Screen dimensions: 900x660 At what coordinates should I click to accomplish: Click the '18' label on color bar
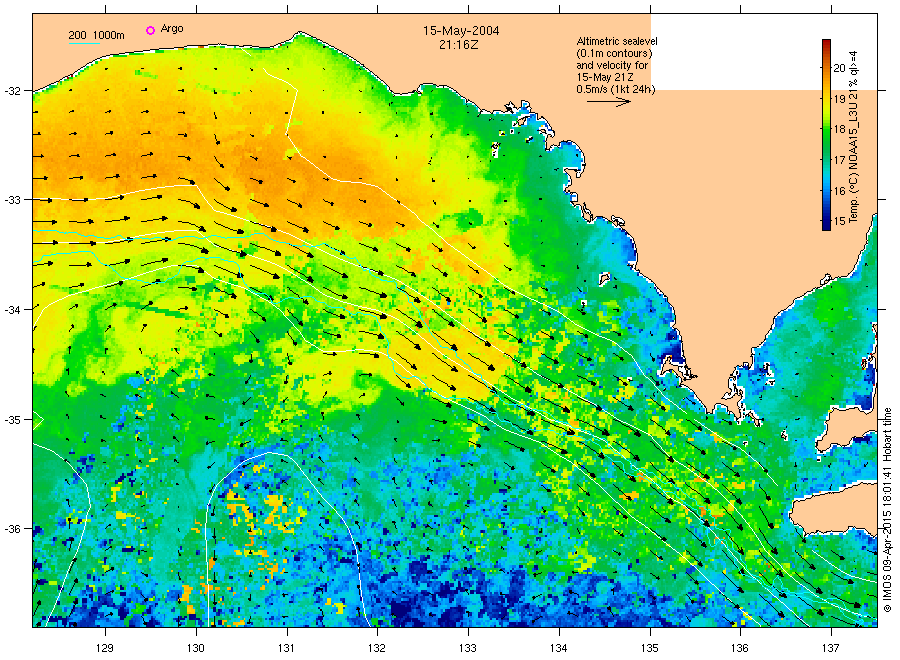pos(839,129)
